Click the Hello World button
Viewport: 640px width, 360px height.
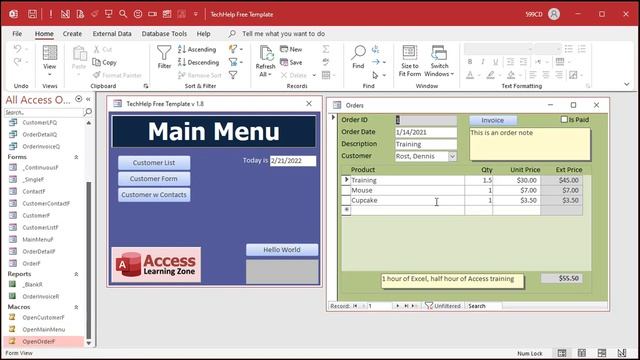282,250
